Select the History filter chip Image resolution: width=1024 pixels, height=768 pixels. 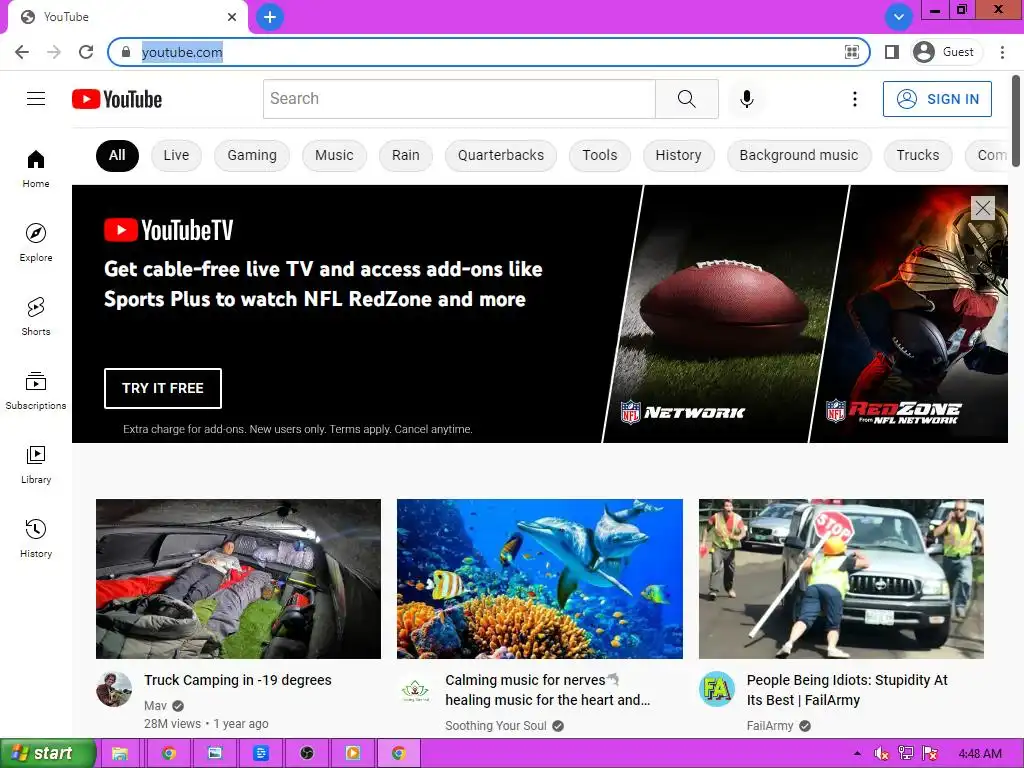[x=679, y=155]
